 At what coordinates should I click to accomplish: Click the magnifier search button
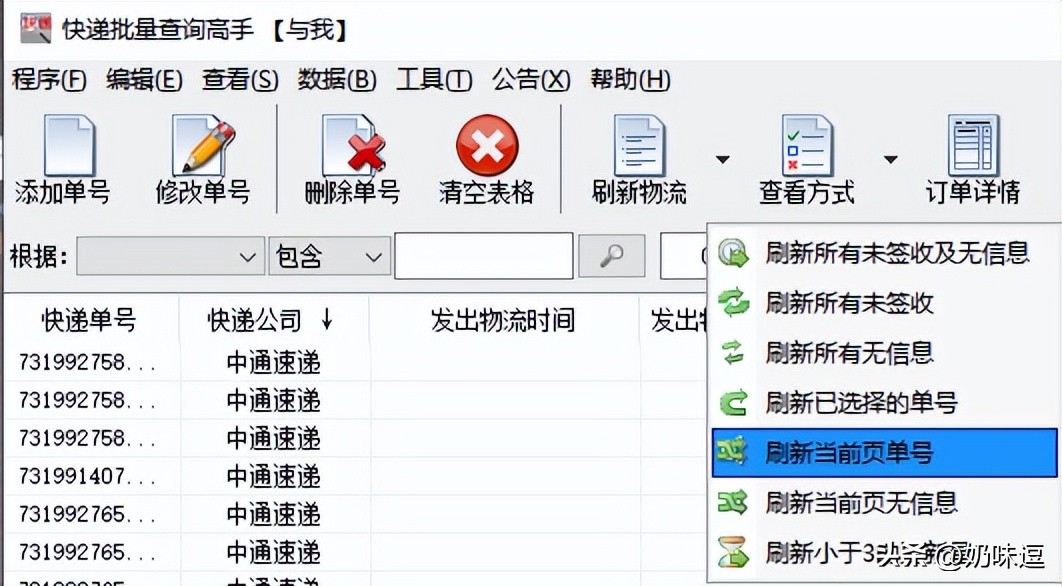pyautogui.click(x=612, y=256)
